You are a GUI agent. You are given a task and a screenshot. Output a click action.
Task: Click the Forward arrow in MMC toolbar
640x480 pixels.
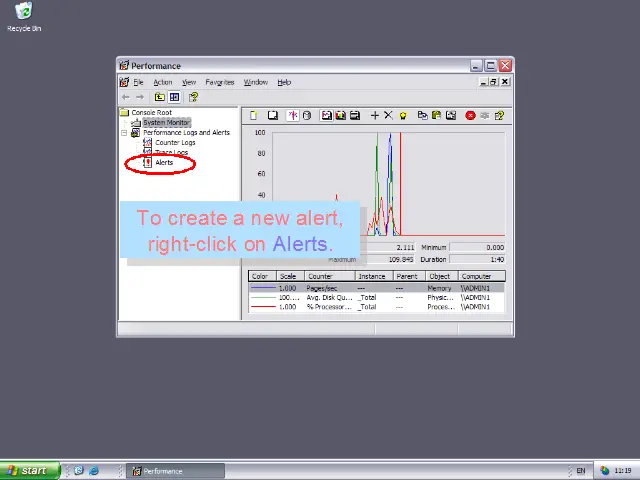tap(140, 97)
